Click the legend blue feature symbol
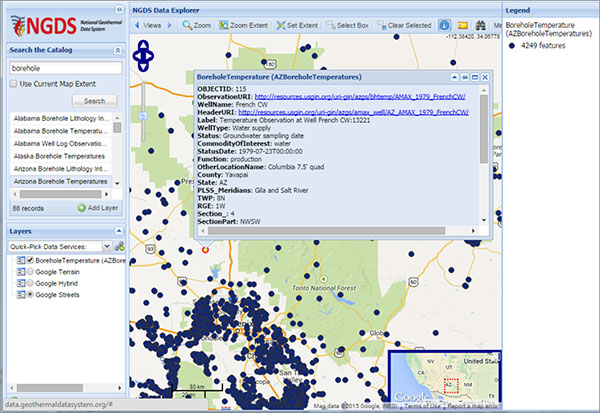This screenshot has width=600, height=413. 512,46
